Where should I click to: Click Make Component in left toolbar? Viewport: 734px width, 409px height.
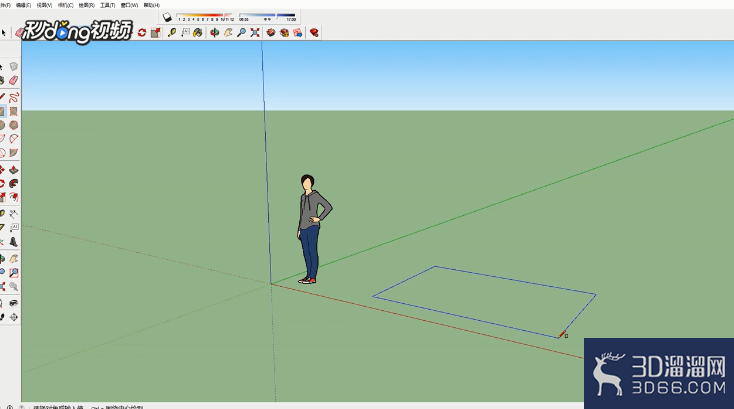[14, 66]
